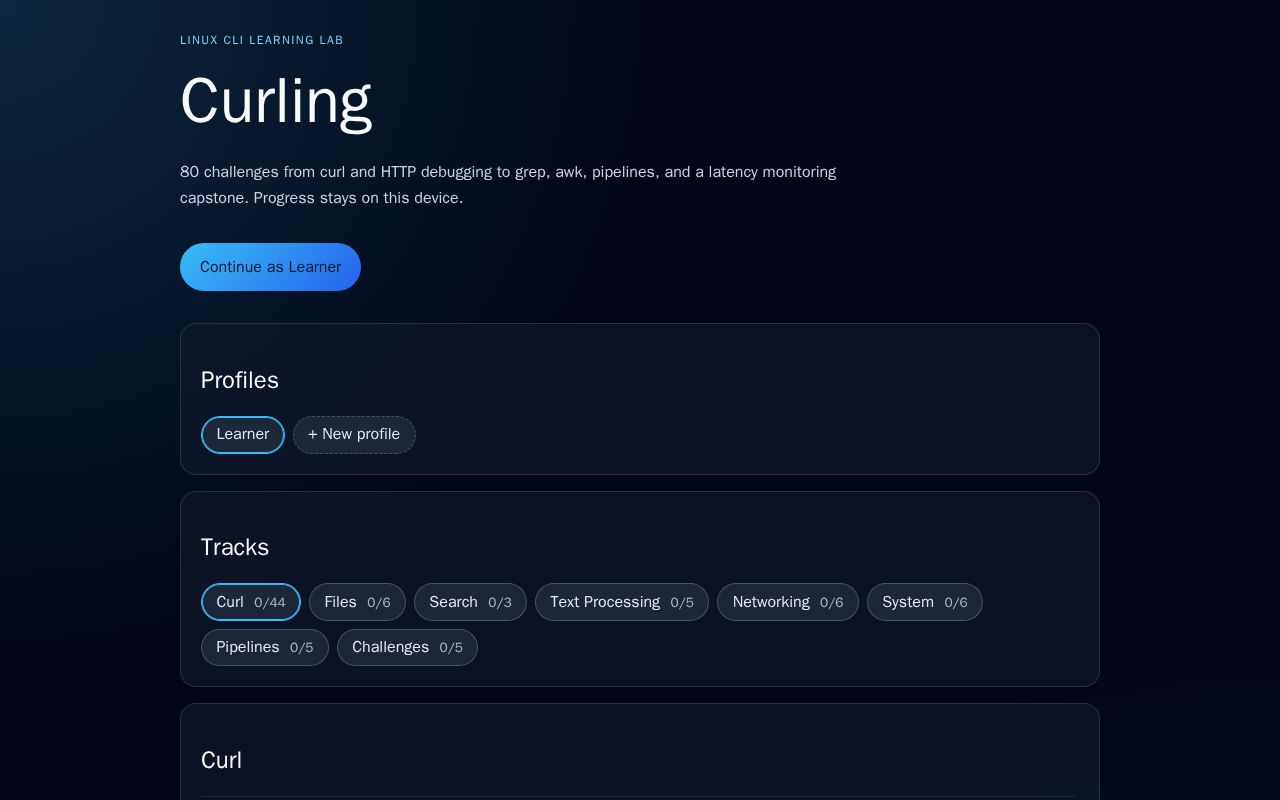
Task: Open the Files track tab
Action: pos(357,602)
